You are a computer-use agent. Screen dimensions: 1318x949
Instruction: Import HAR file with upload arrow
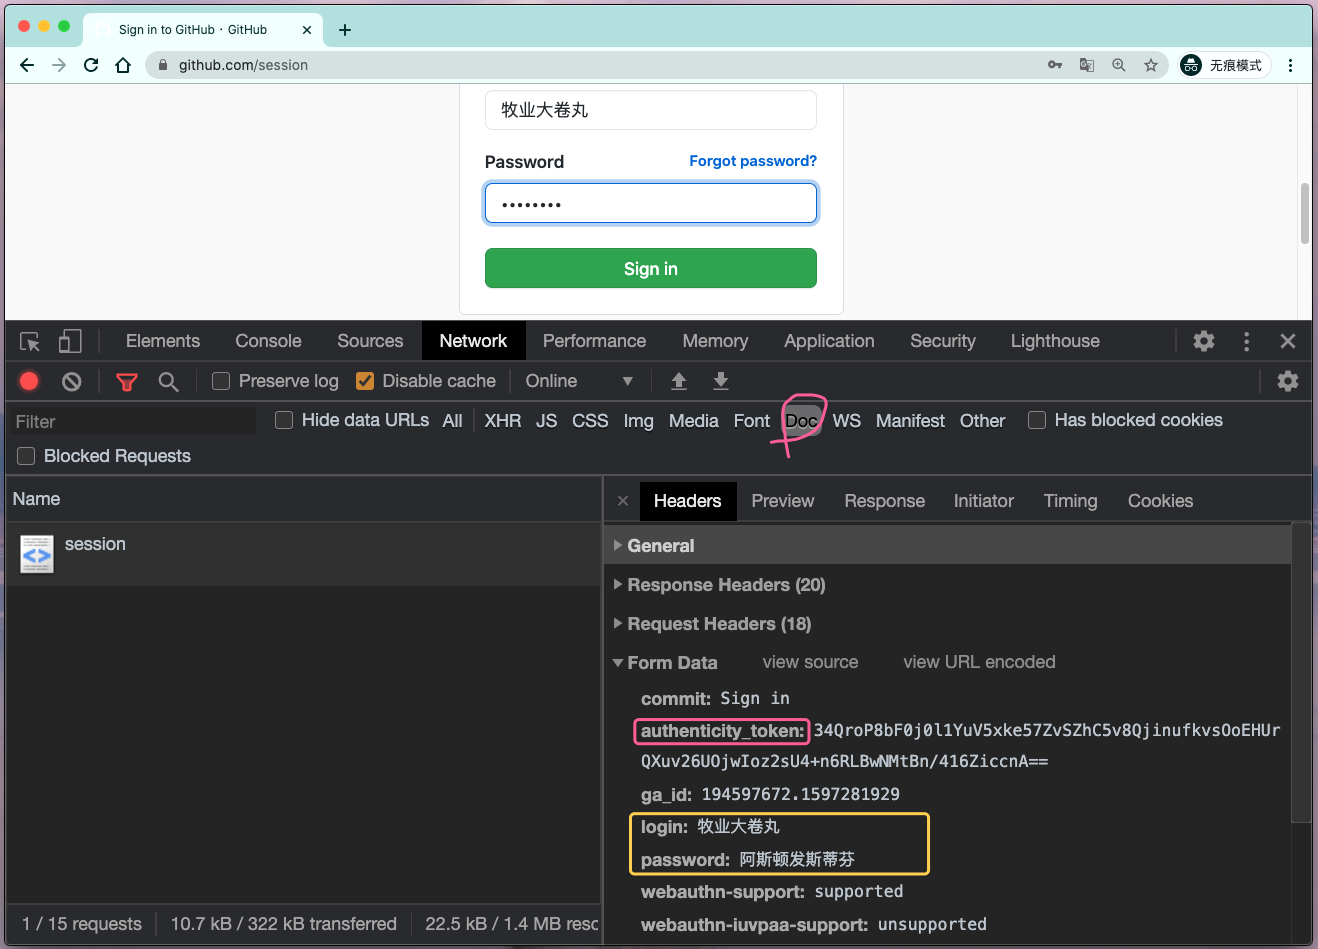click(x=679, y=381)
